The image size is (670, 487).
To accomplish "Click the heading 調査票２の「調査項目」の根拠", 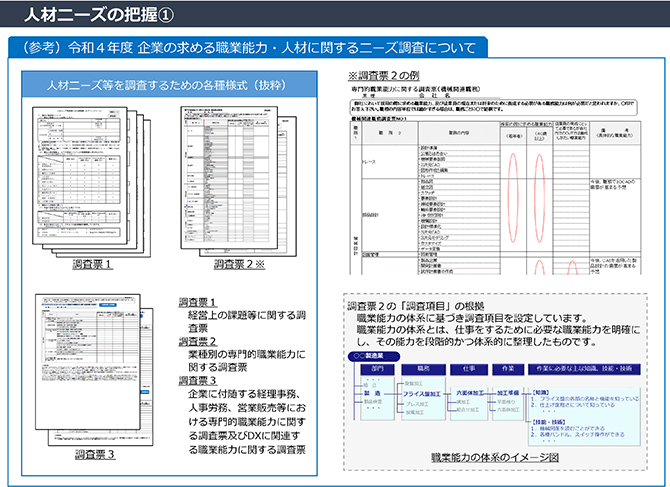I will pos(415,306).
